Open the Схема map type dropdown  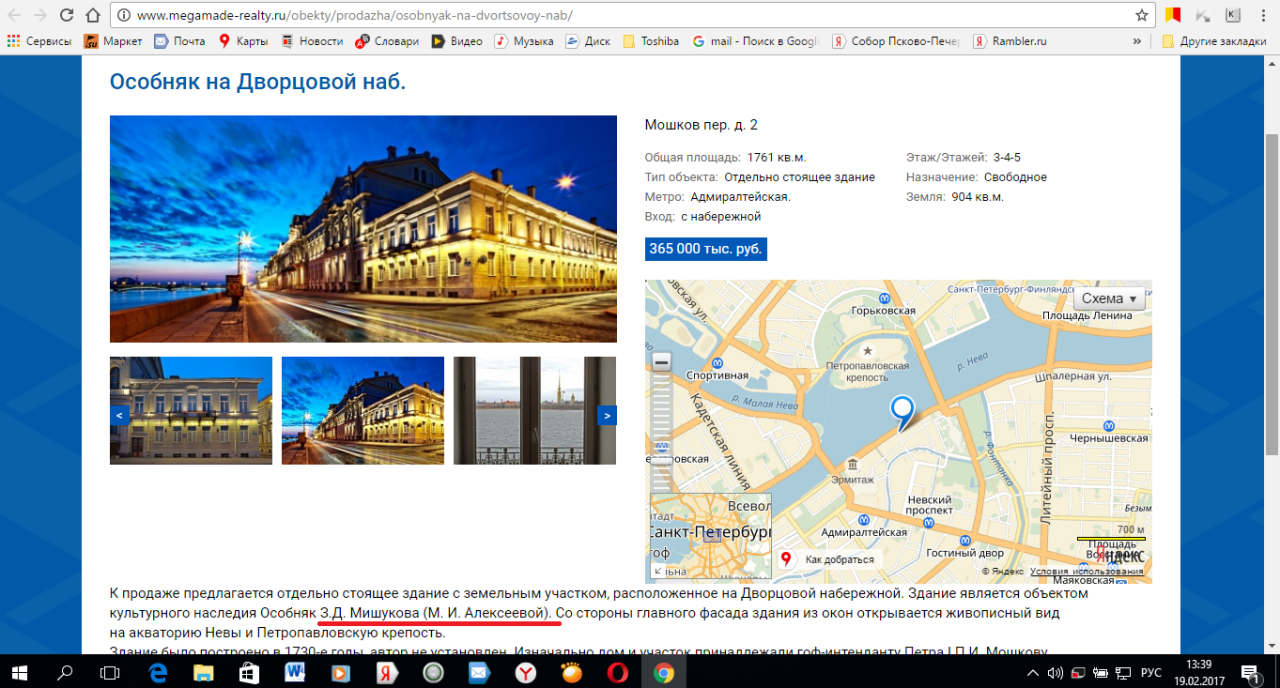[x=1109, y=299]
